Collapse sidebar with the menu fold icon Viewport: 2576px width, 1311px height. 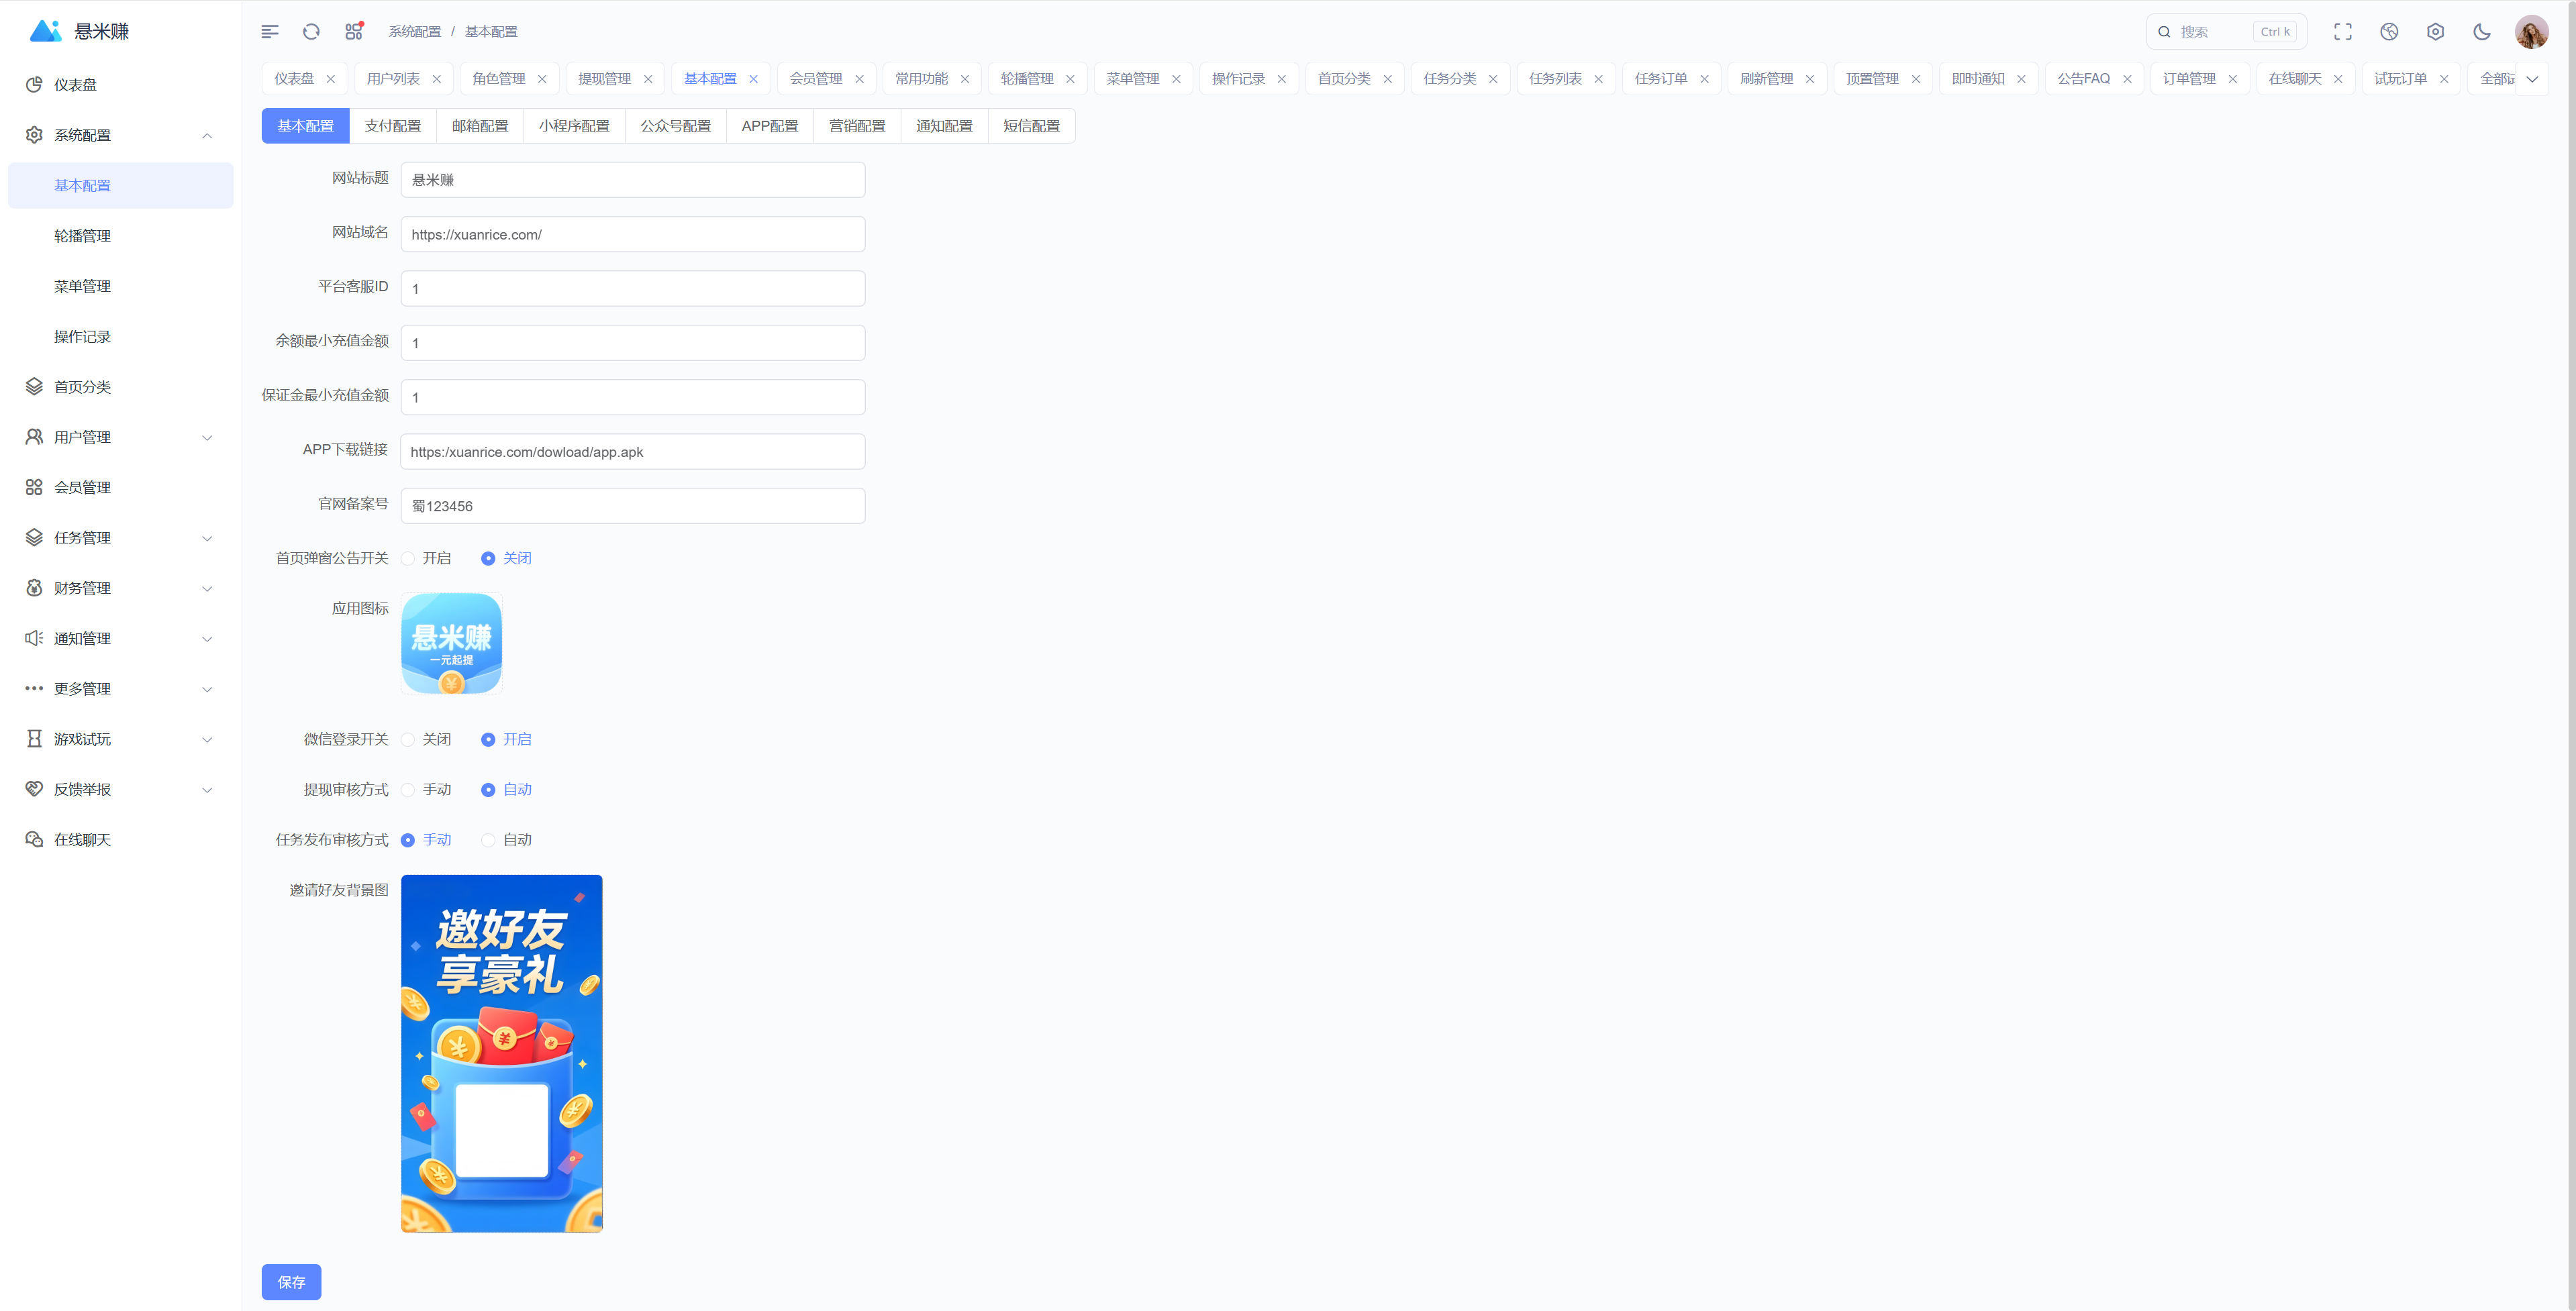click(270, 32)
